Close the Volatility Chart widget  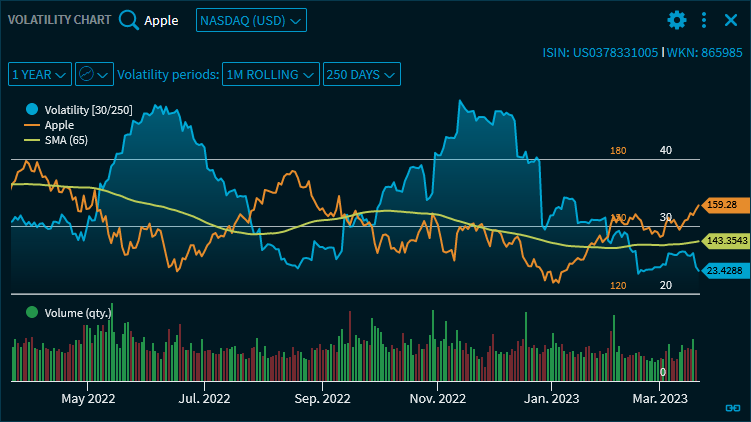731,20
